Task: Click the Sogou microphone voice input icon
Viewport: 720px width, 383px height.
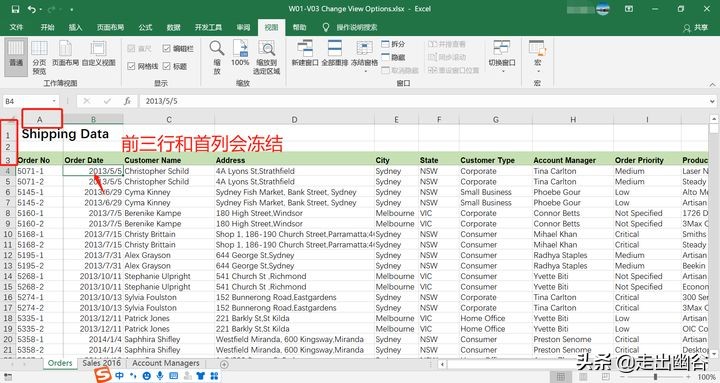Action: 160,376
